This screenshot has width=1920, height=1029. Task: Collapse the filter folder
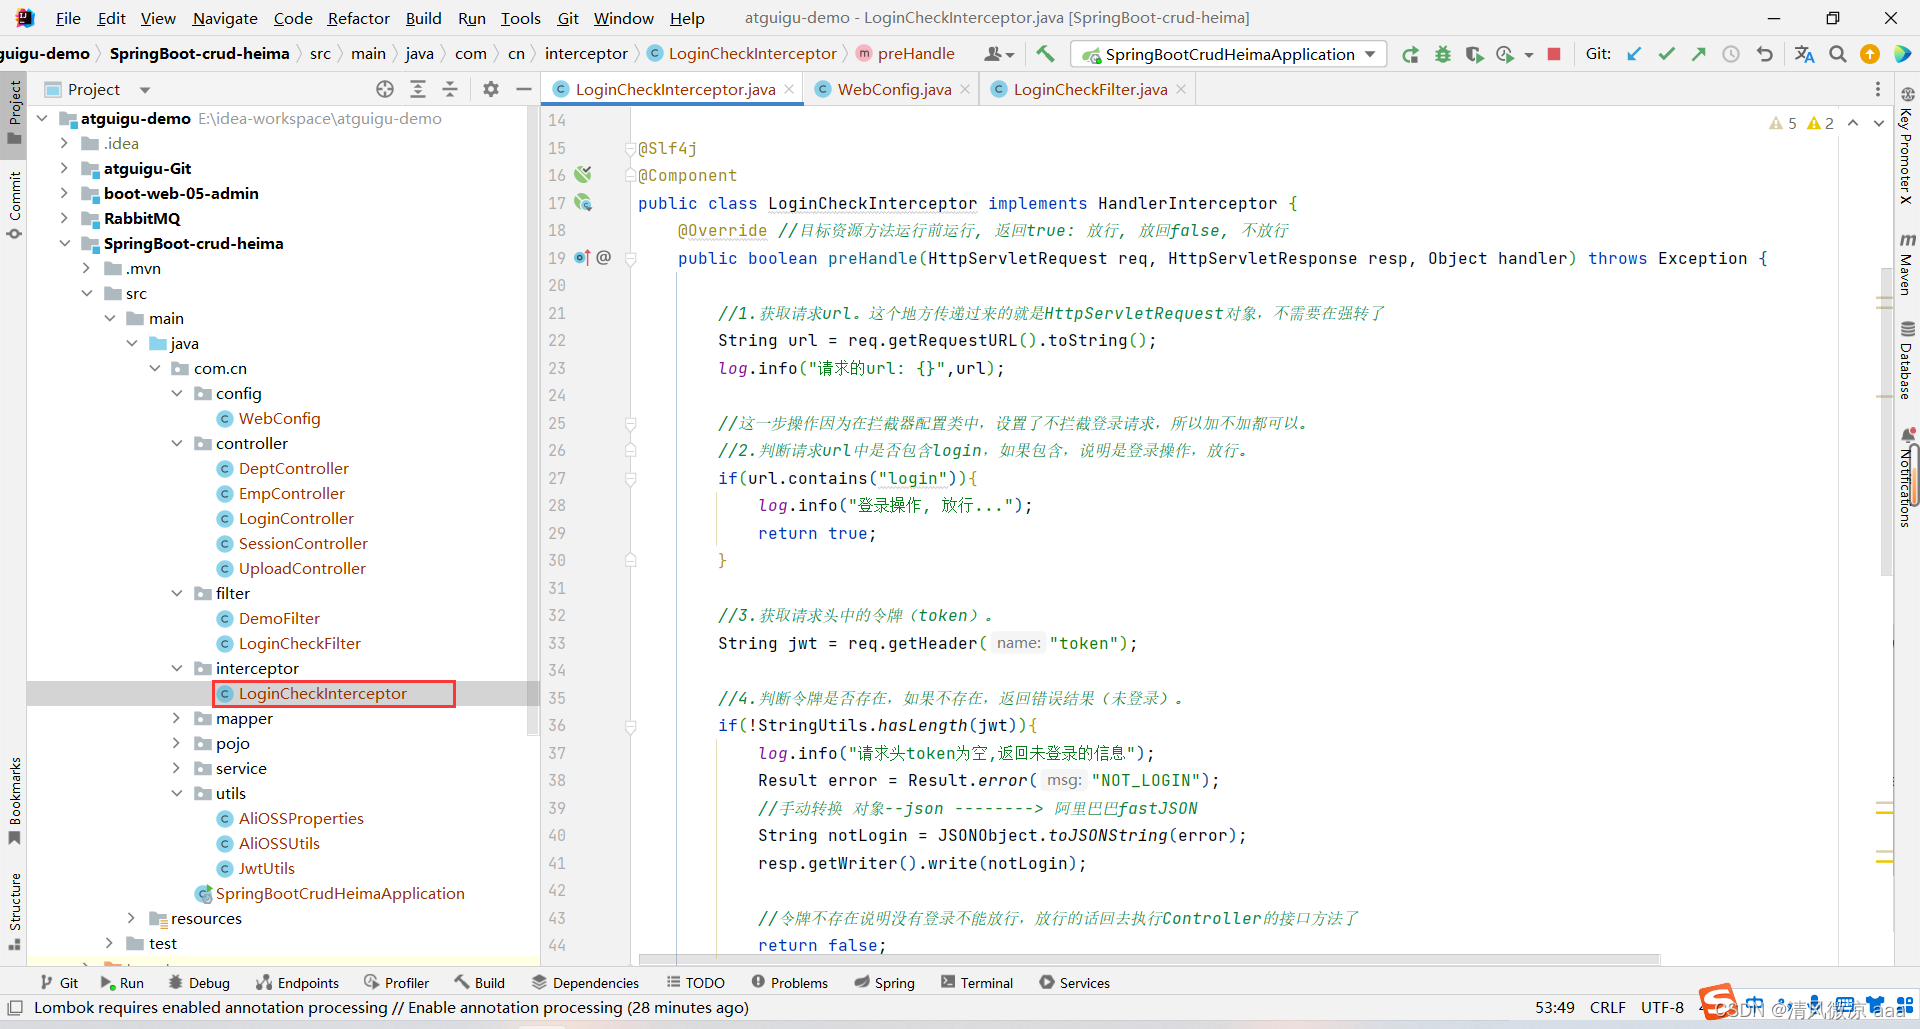[x=177, y=593]
